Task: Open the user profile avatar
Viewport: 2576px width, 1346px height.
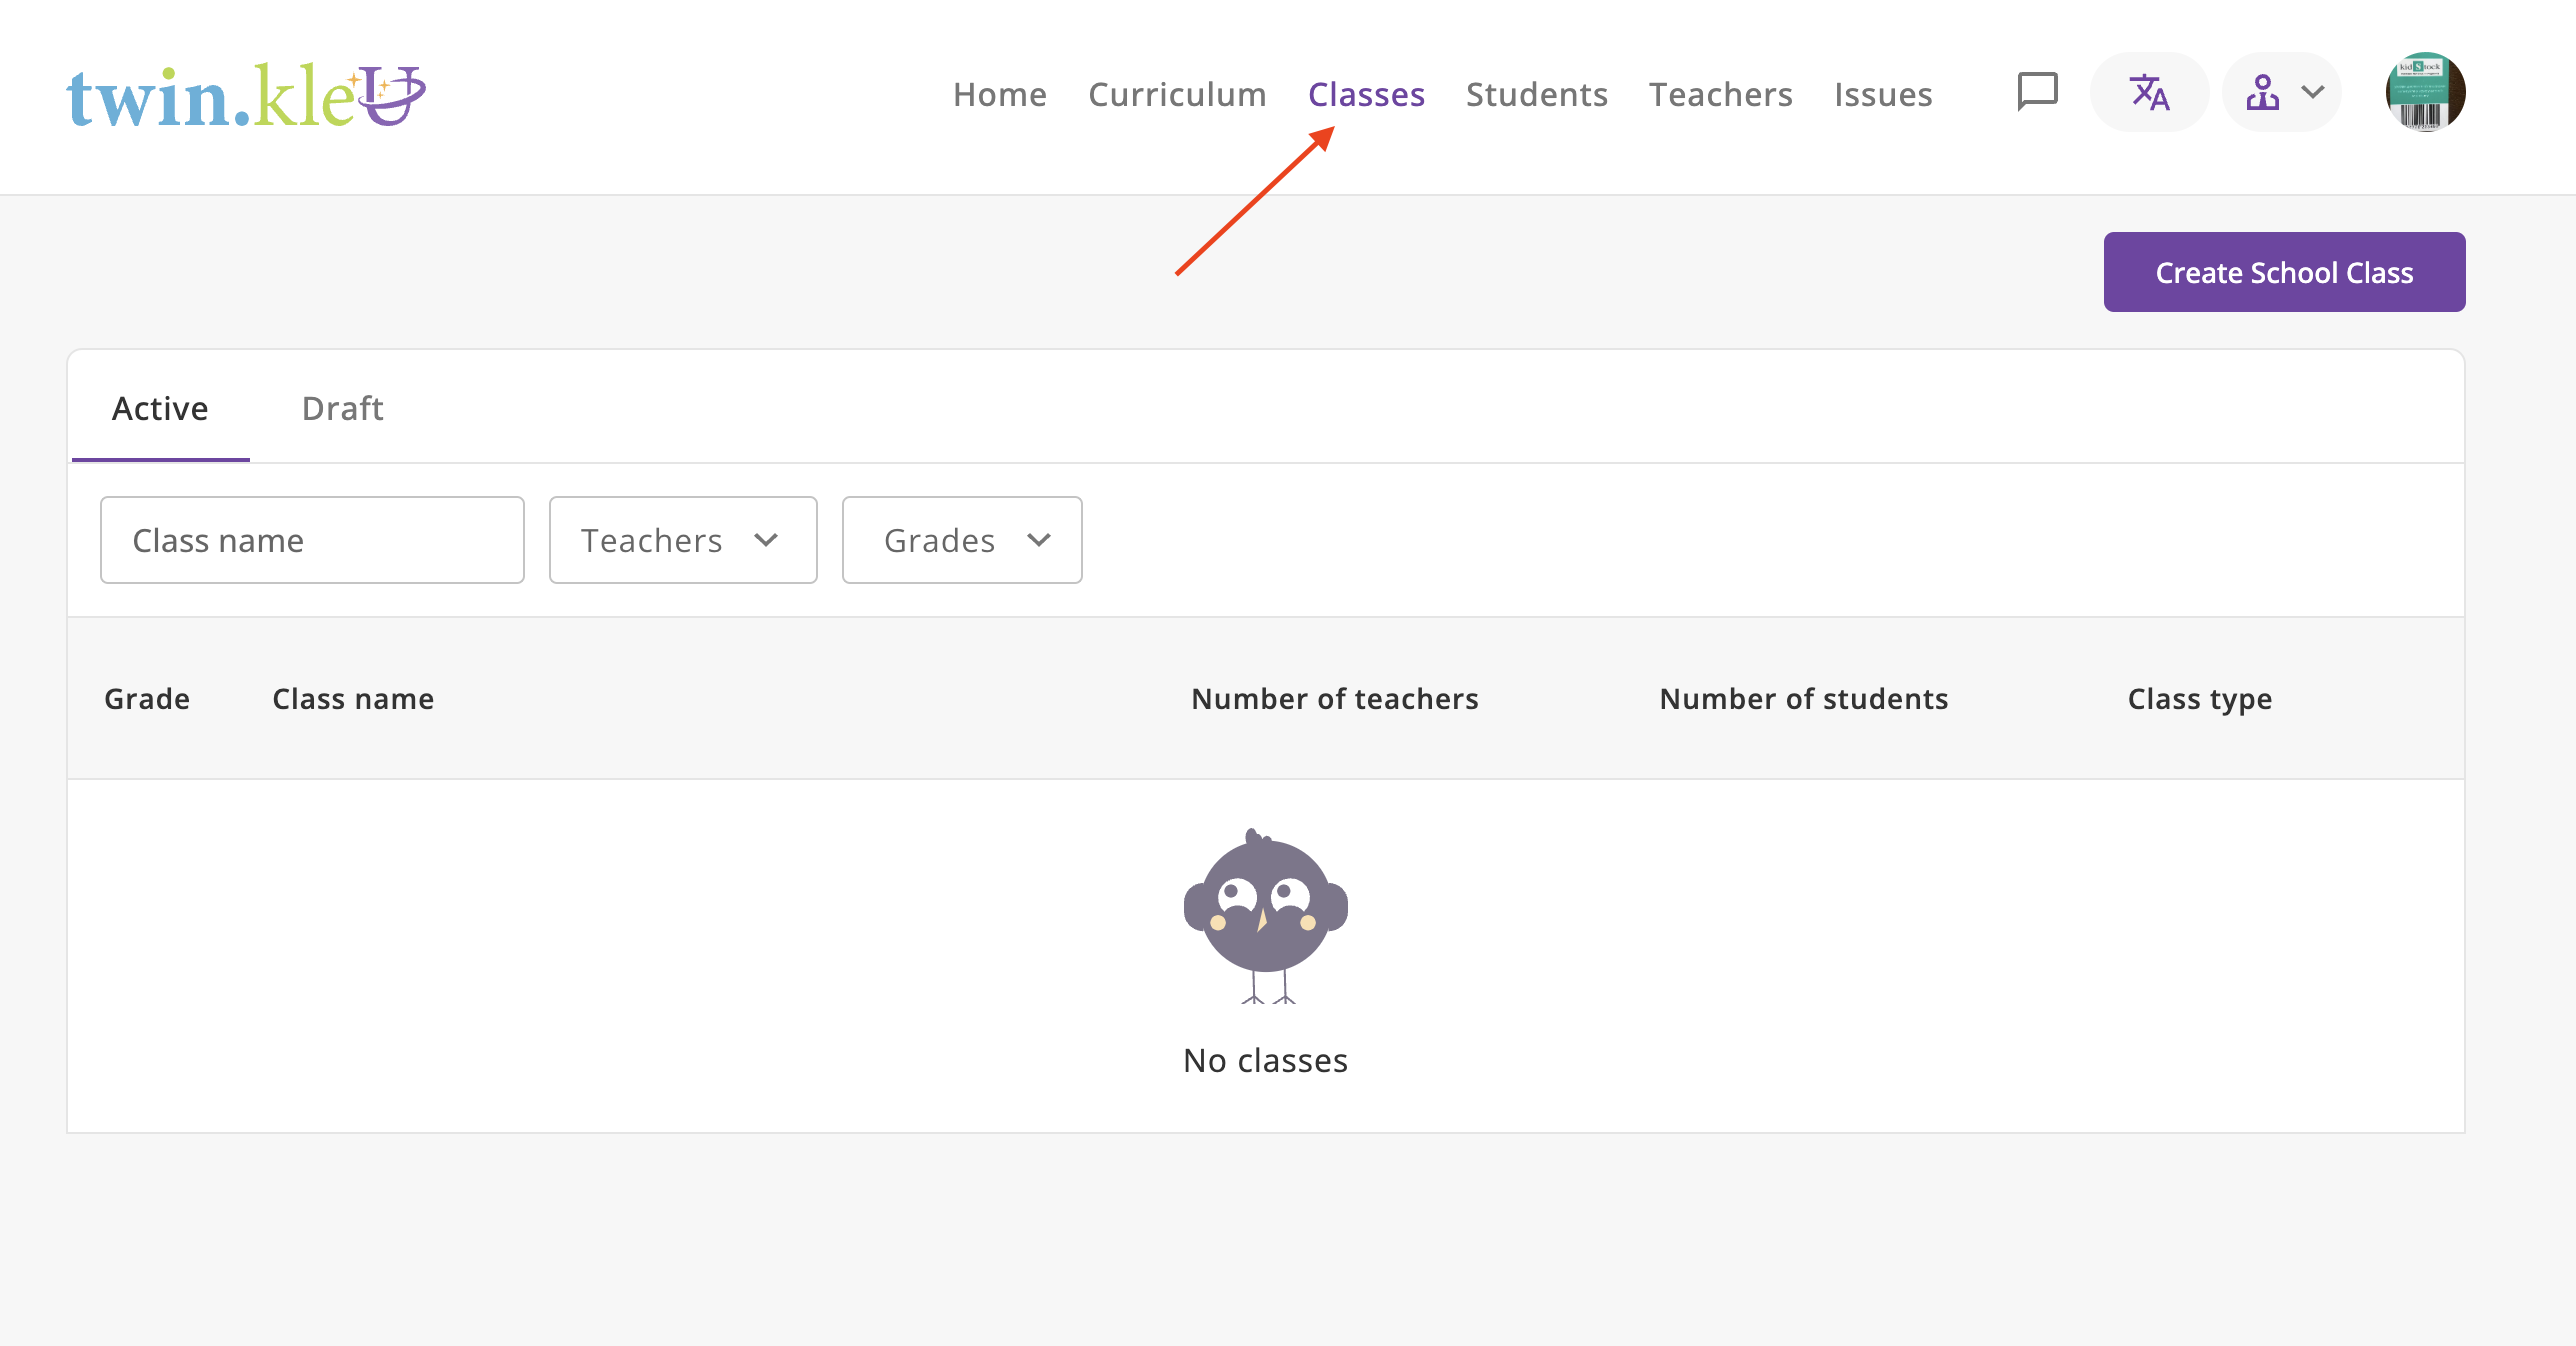Action: 2425,93
